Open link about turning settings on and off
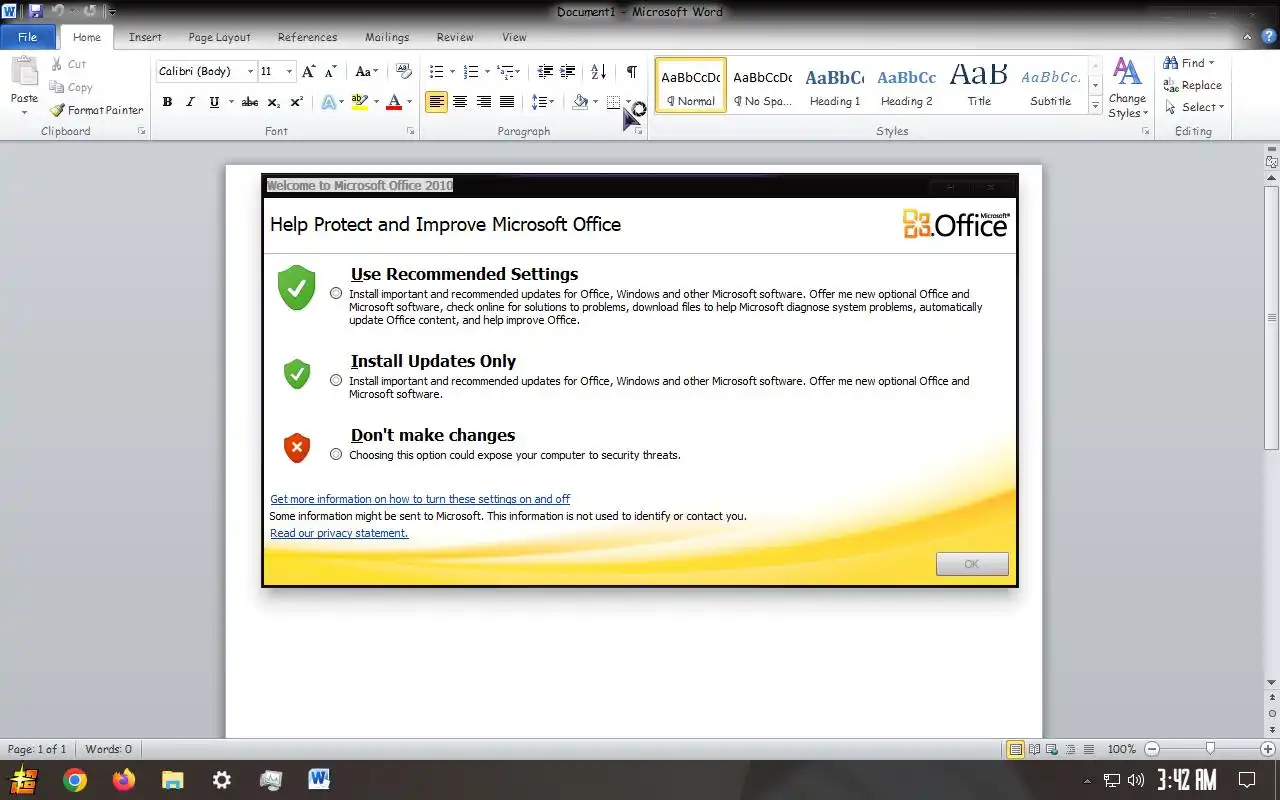1280x800 pixels. click(420, 499)
